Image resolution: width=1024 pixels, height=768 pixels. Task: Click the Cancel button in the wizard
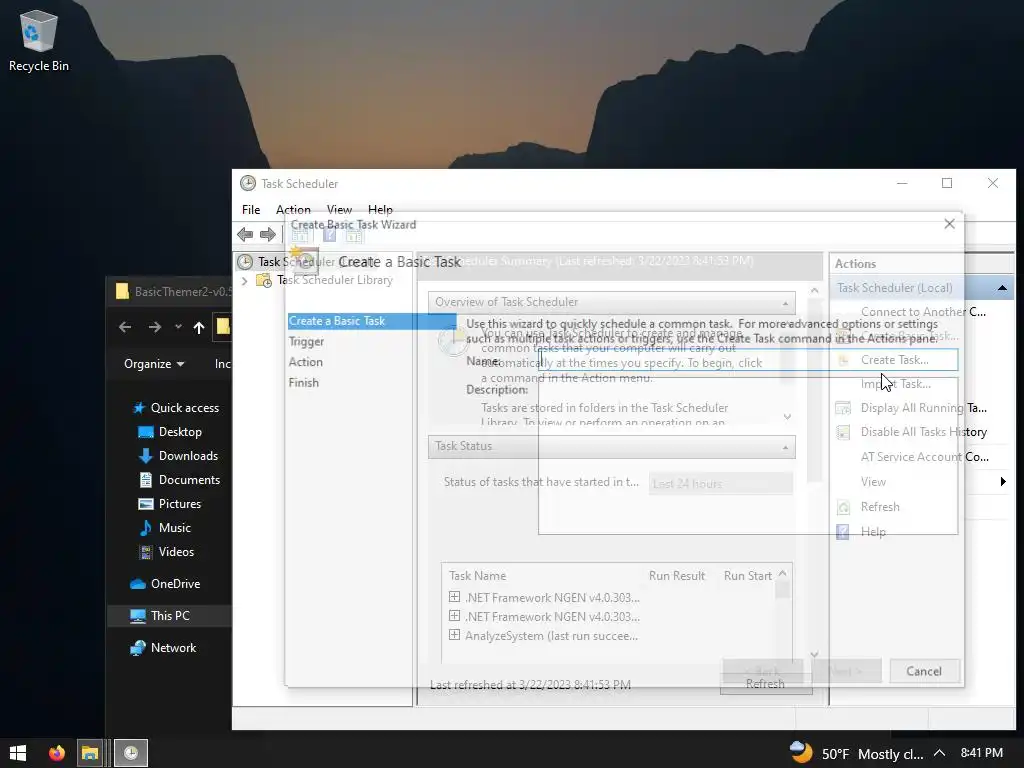coord(924,671)
